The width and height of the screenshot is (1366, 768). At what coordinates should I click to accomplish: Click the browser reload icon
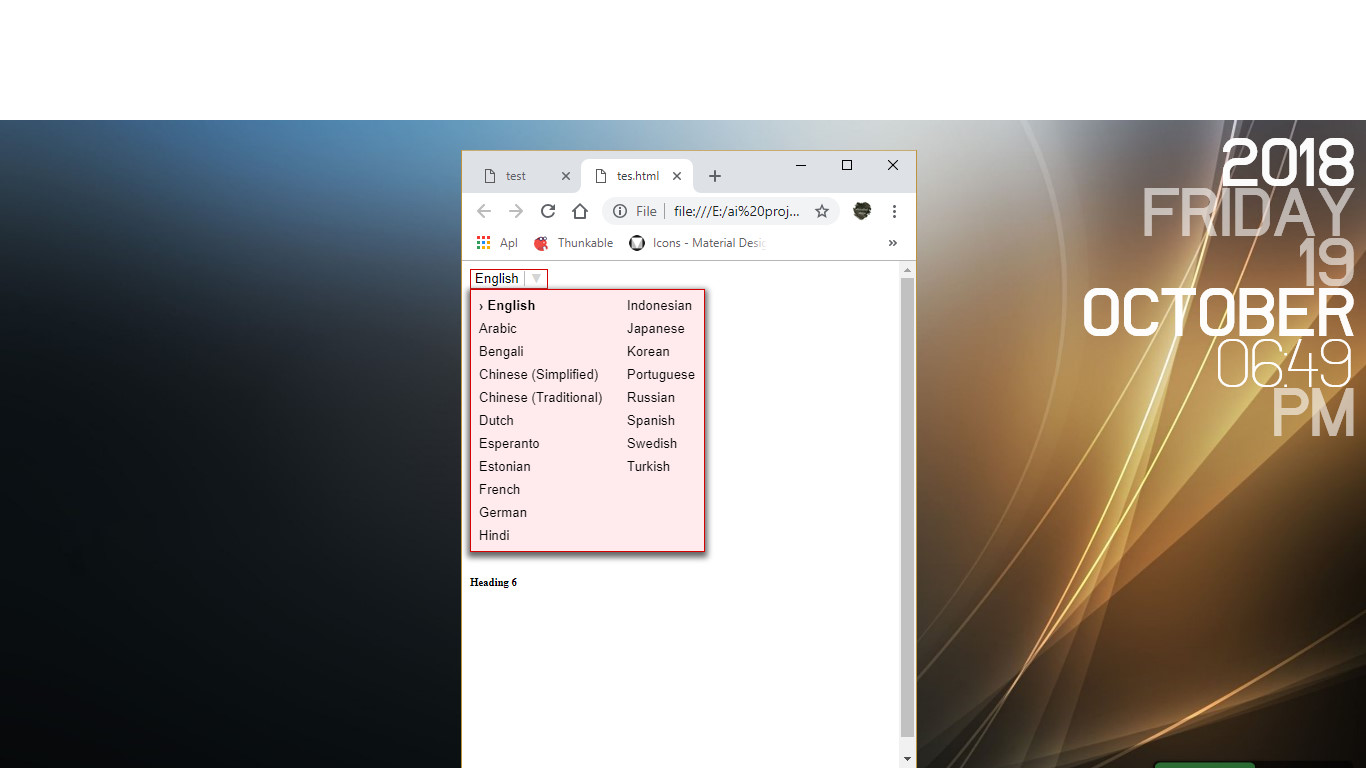click(x=548, y=211)
